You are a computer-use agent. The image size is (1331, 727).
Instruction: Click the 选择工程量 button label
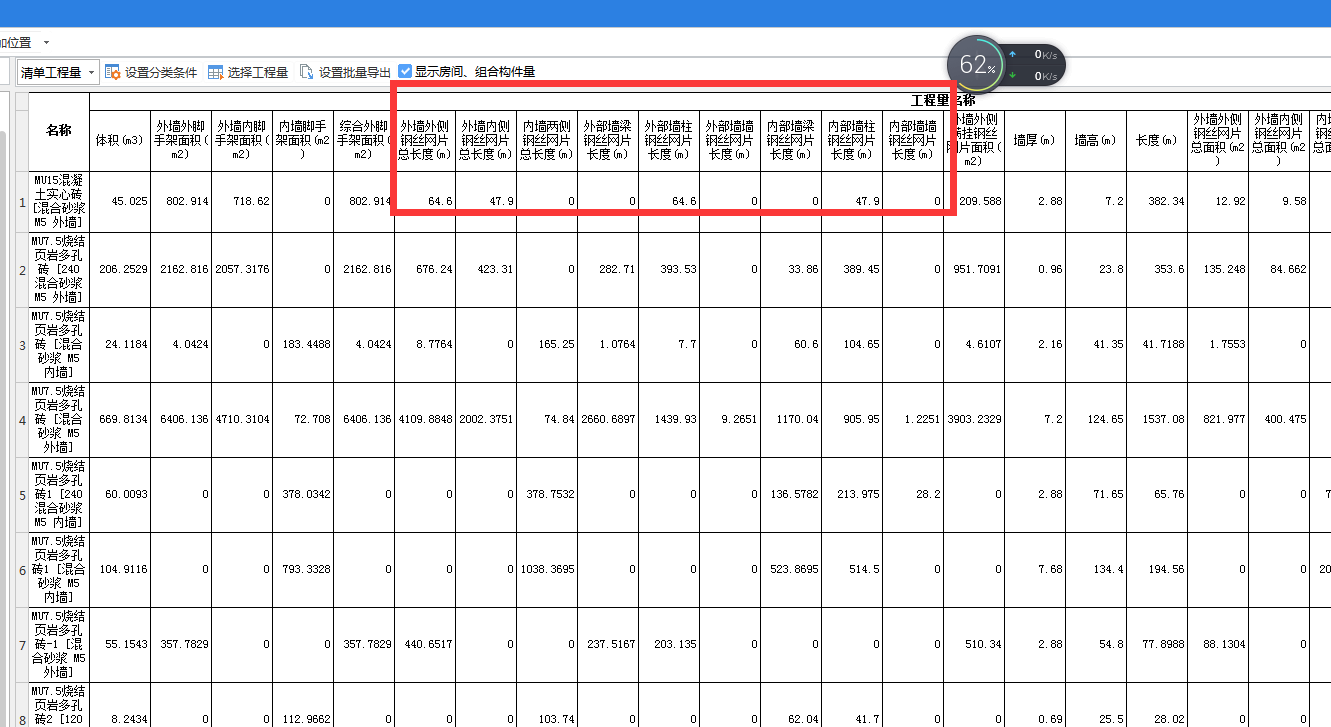coord(258,72)
